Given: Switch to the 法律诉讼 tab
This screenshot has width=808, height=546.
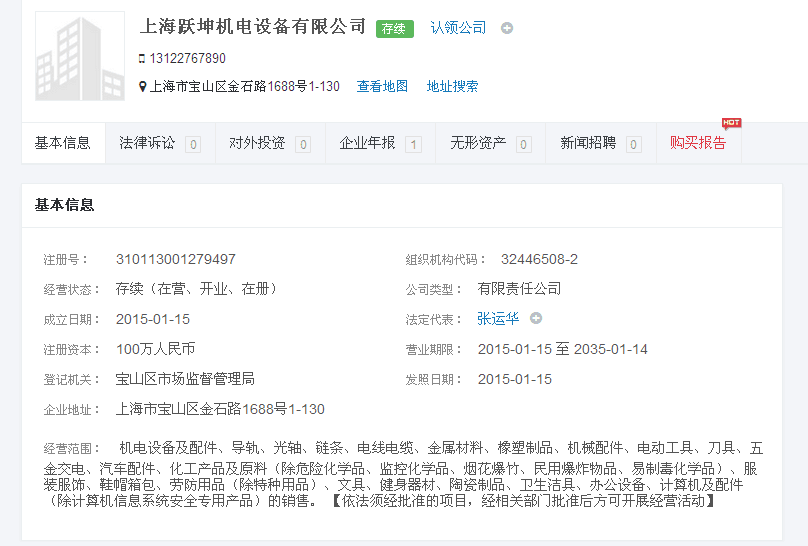Looking at the screenshot, I should [147, 143].
